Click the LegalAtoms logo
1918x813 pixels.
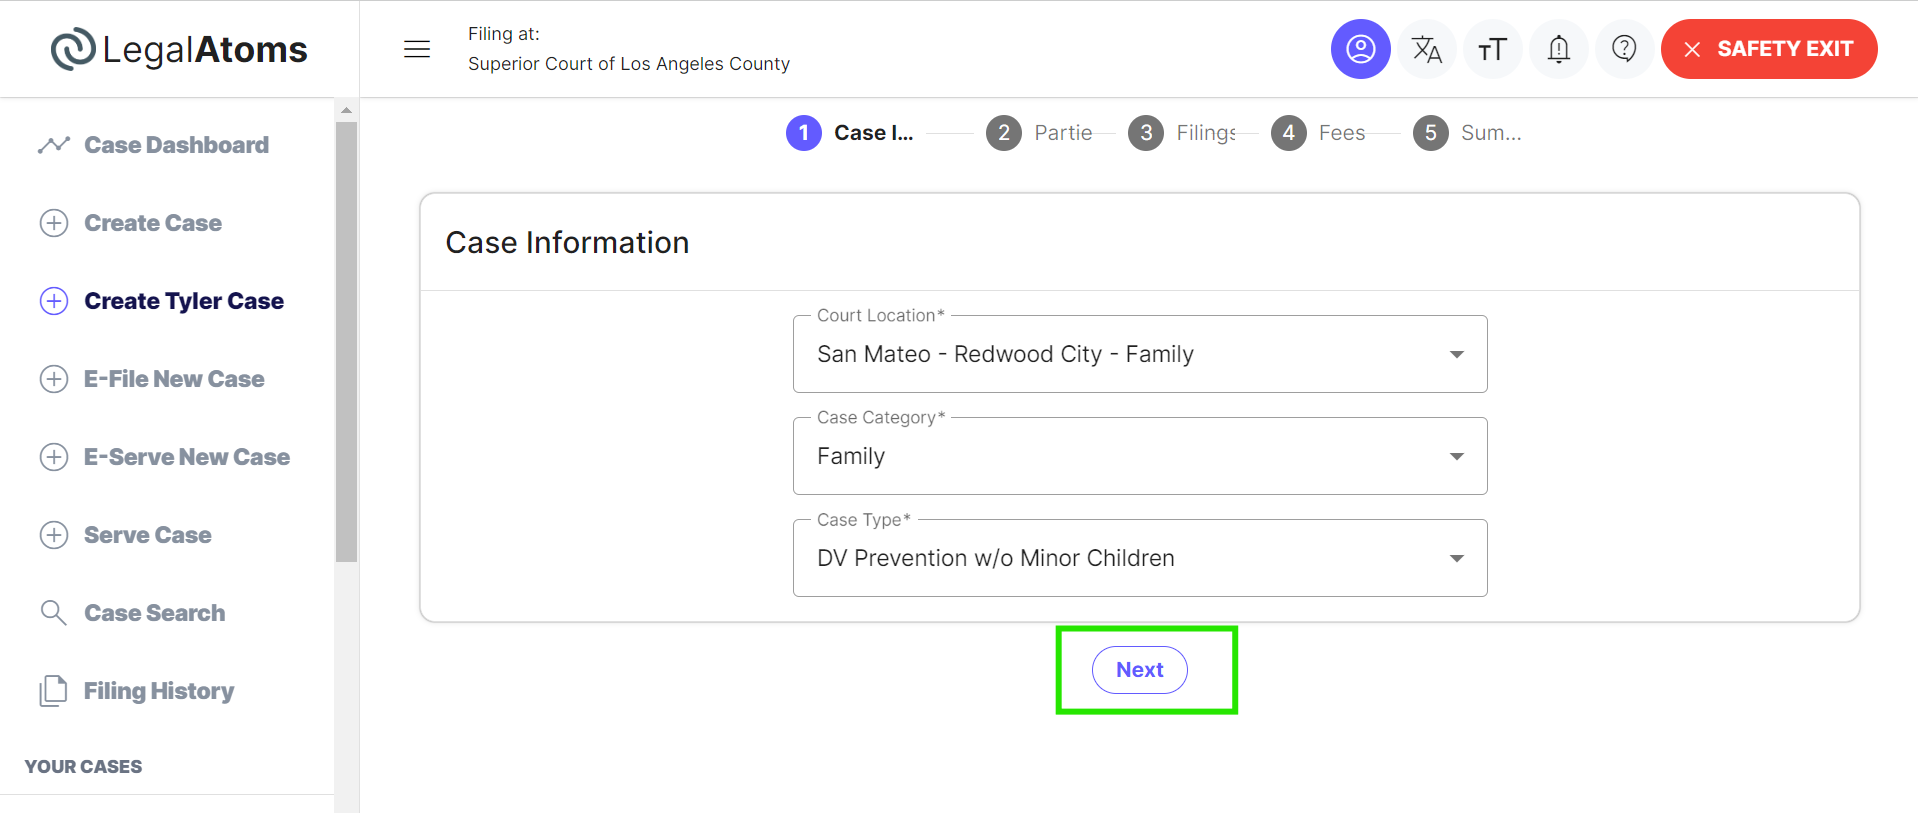179,49
